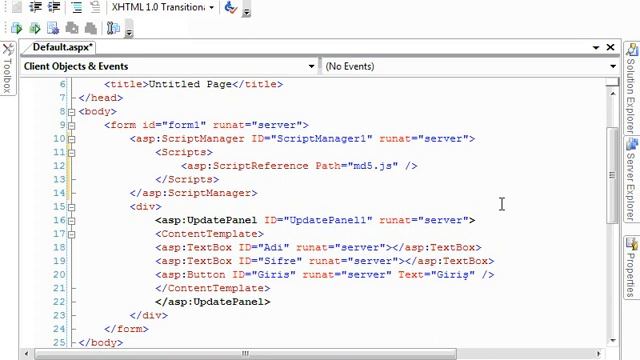Click vertical scrollbar up arrow
Viewport: 640px width, 360px height.
point(613,93)
